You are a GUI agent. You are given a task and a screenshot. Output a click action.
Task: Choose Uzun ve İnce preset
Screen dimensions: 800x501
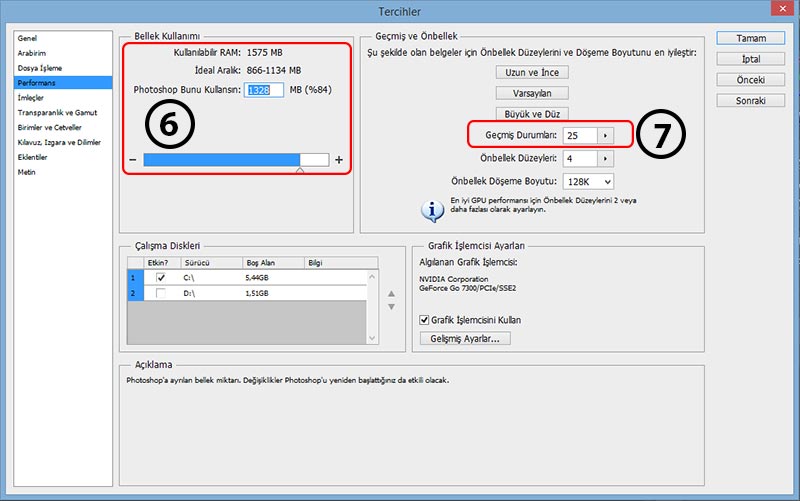click(532, 72)
